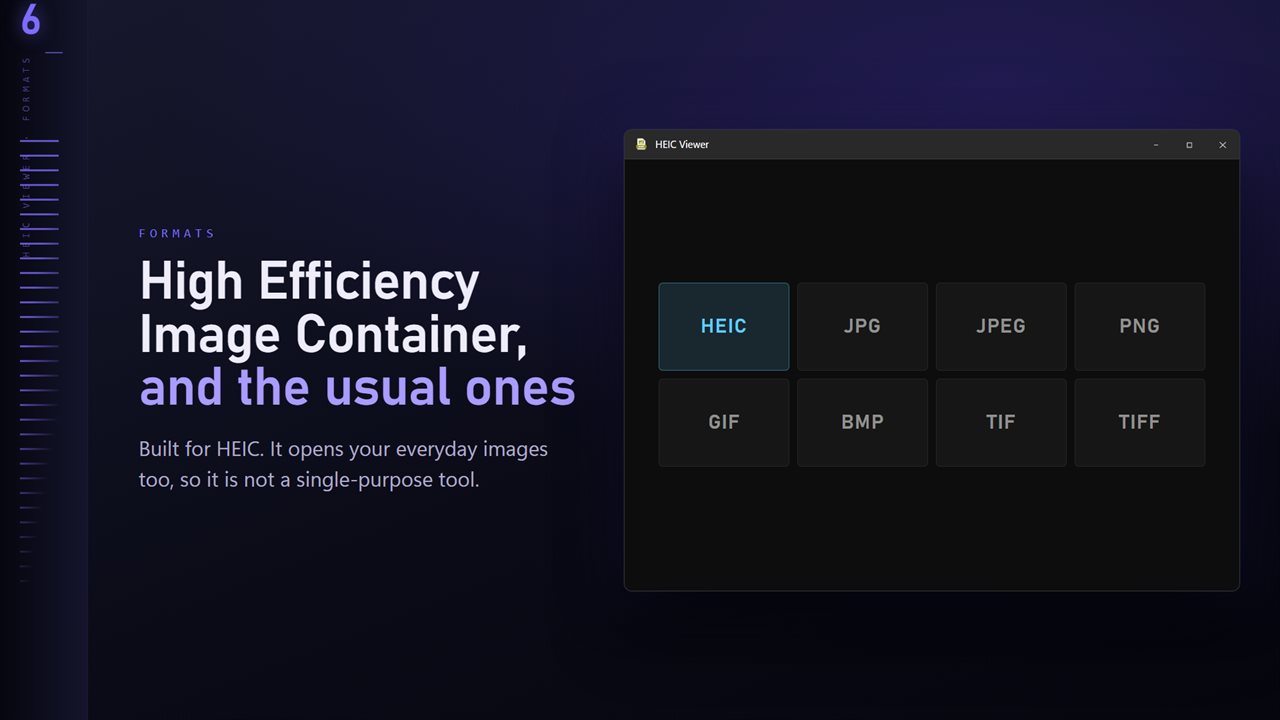
Task: Click the small FORMATS label above the heading
Action: pyautogui.click(x=177, y=233)
